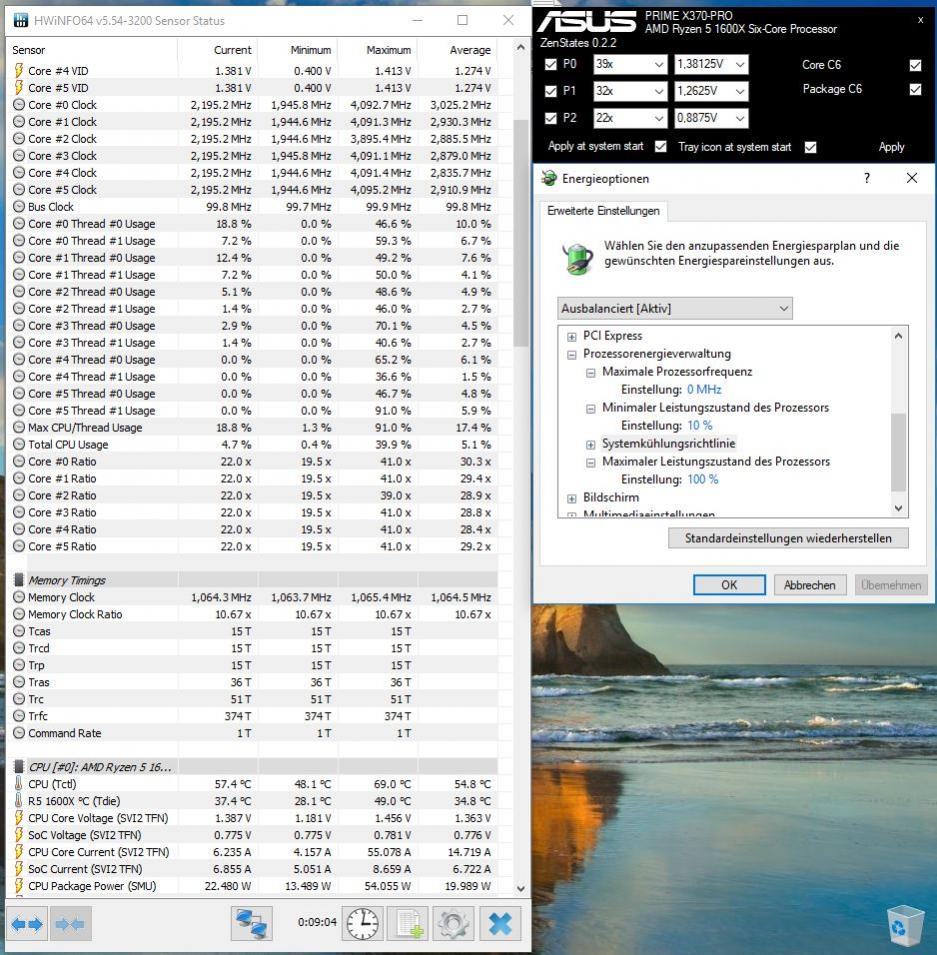Expand Systemkühlungsrichtlinie node
The width and height of the screenshot is (937, 955).
(x=590, y=445)
